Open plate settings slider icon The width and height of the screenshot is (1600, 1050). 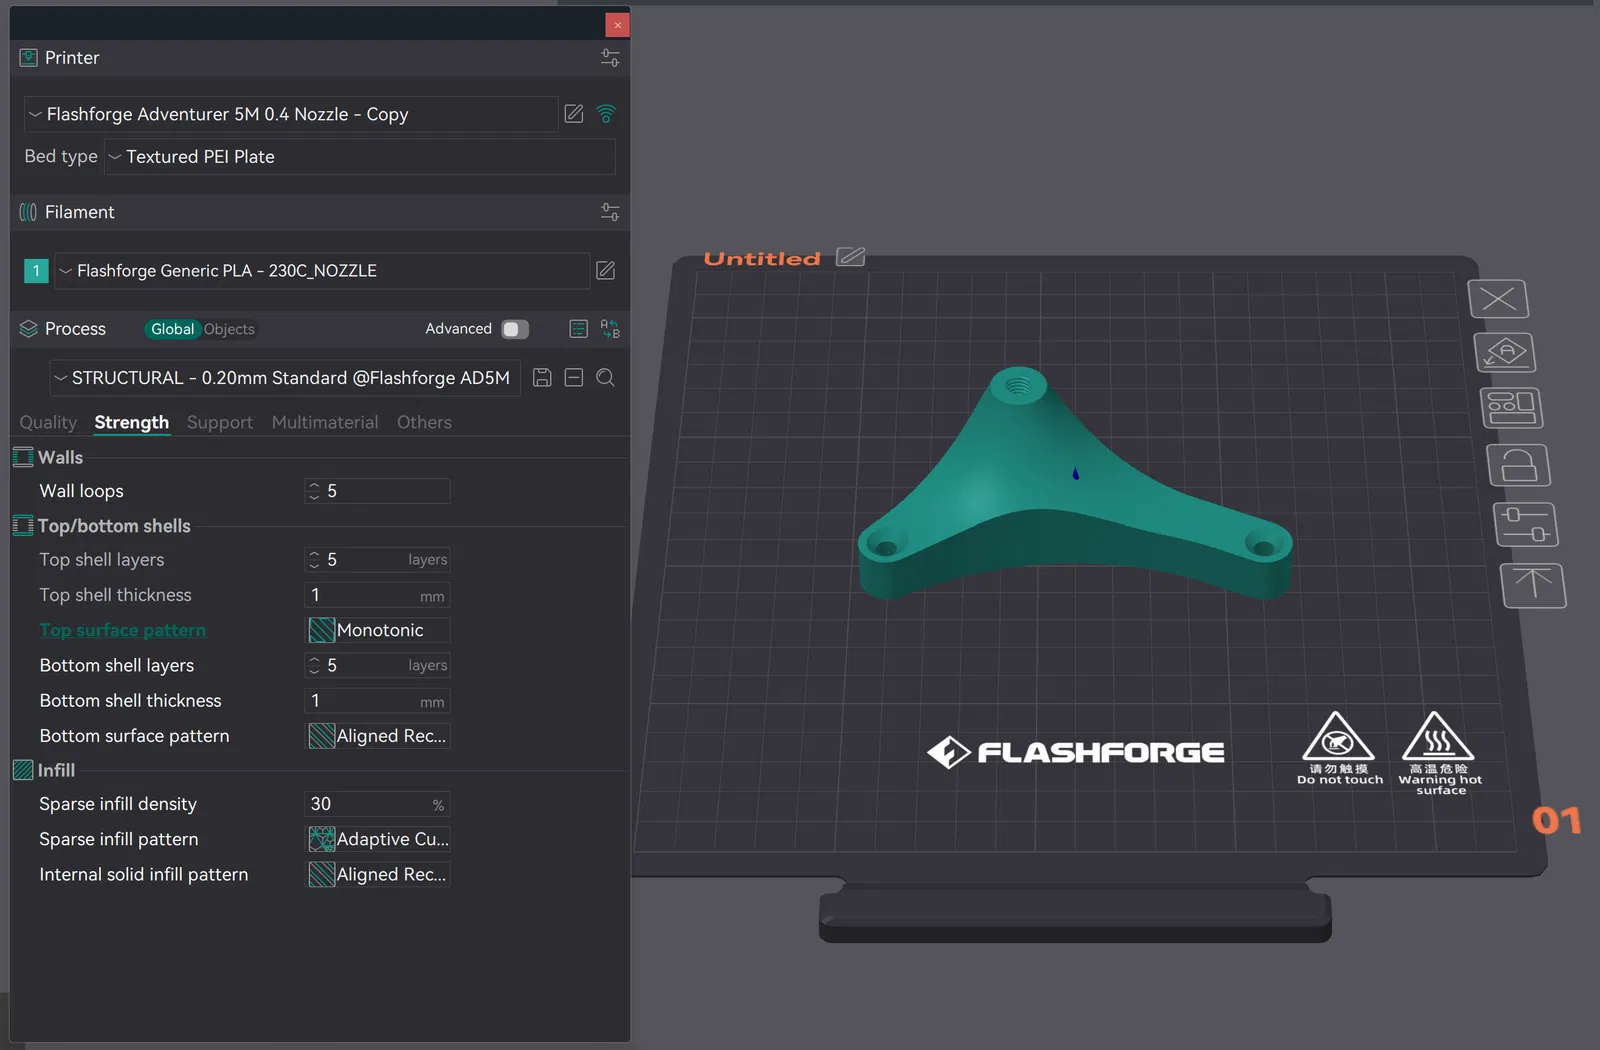1526,525
